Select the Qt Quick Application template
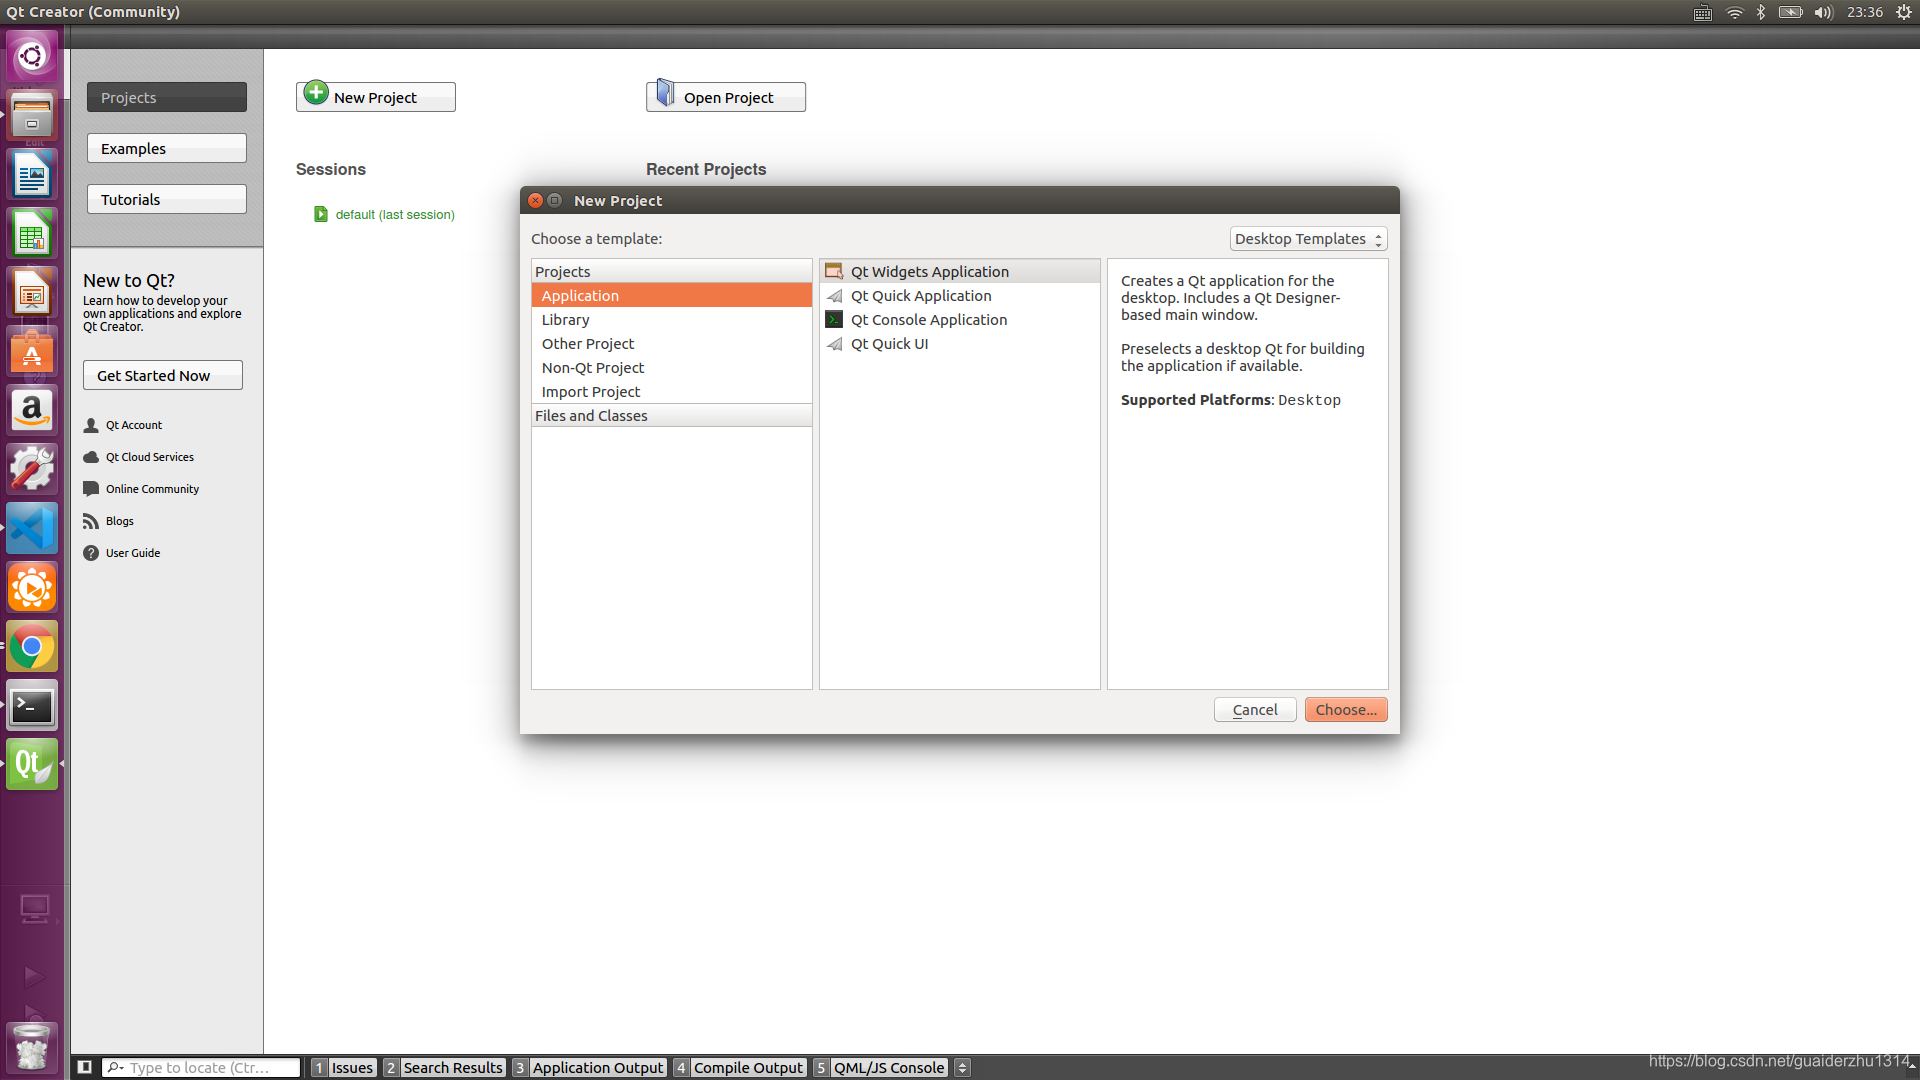This screenshot has height=1080, width=1920. (960, 295)
